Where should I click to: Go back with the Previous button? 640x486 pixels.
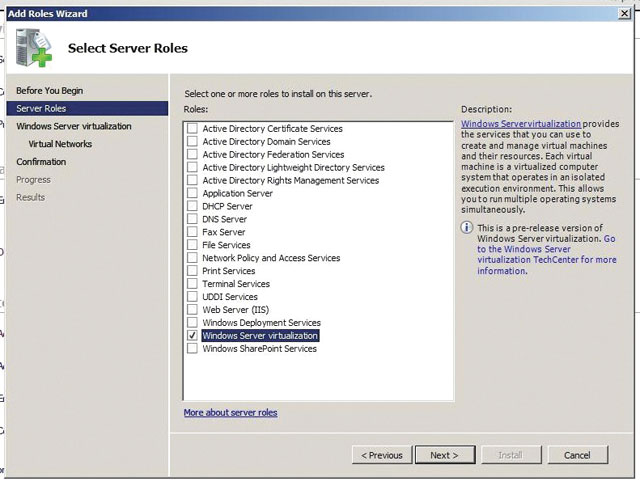click(381, 455)
